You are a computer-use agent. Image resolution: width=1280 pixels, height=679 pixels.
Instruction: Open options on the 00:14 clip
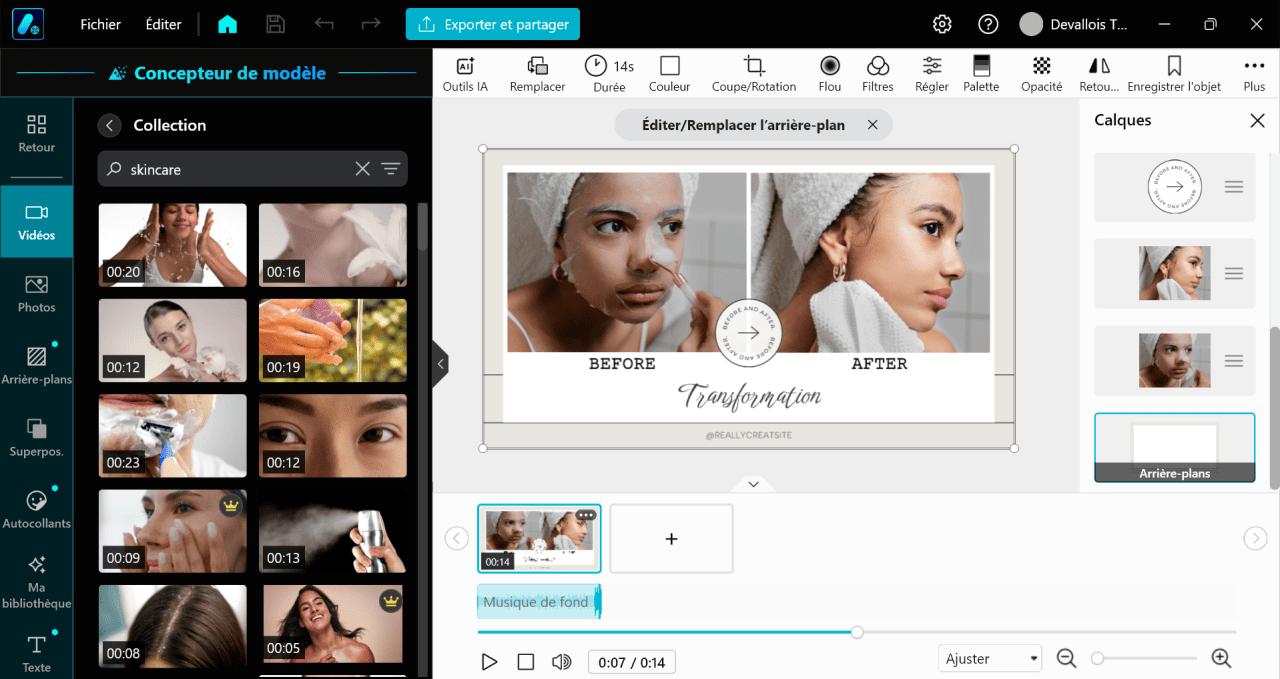(x=586, y=515)
